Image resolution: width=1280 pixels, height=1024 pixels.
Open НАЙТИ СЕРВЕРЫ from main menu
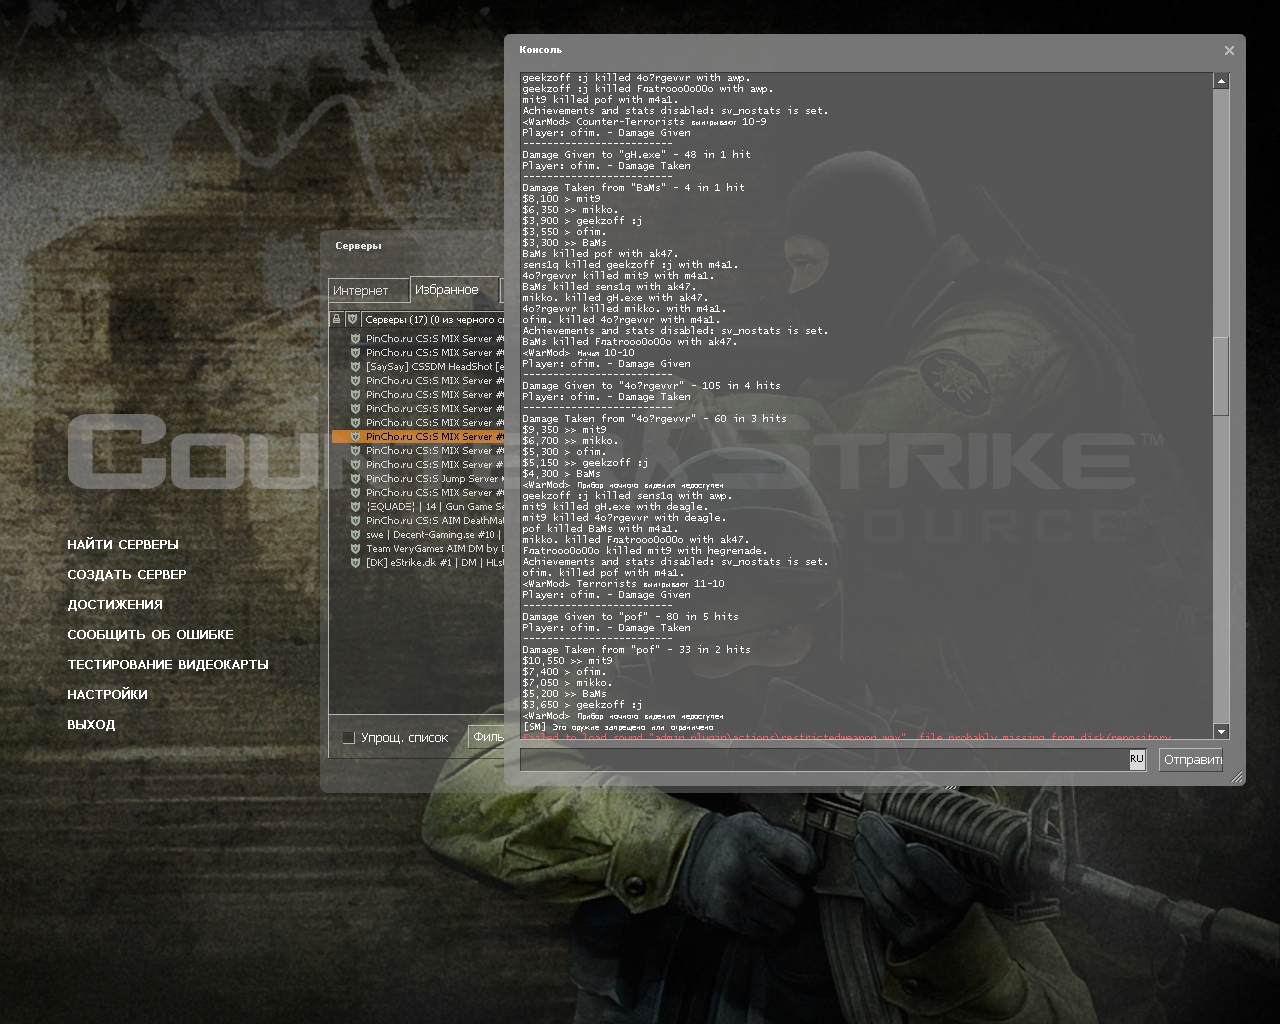pos(123,545)
